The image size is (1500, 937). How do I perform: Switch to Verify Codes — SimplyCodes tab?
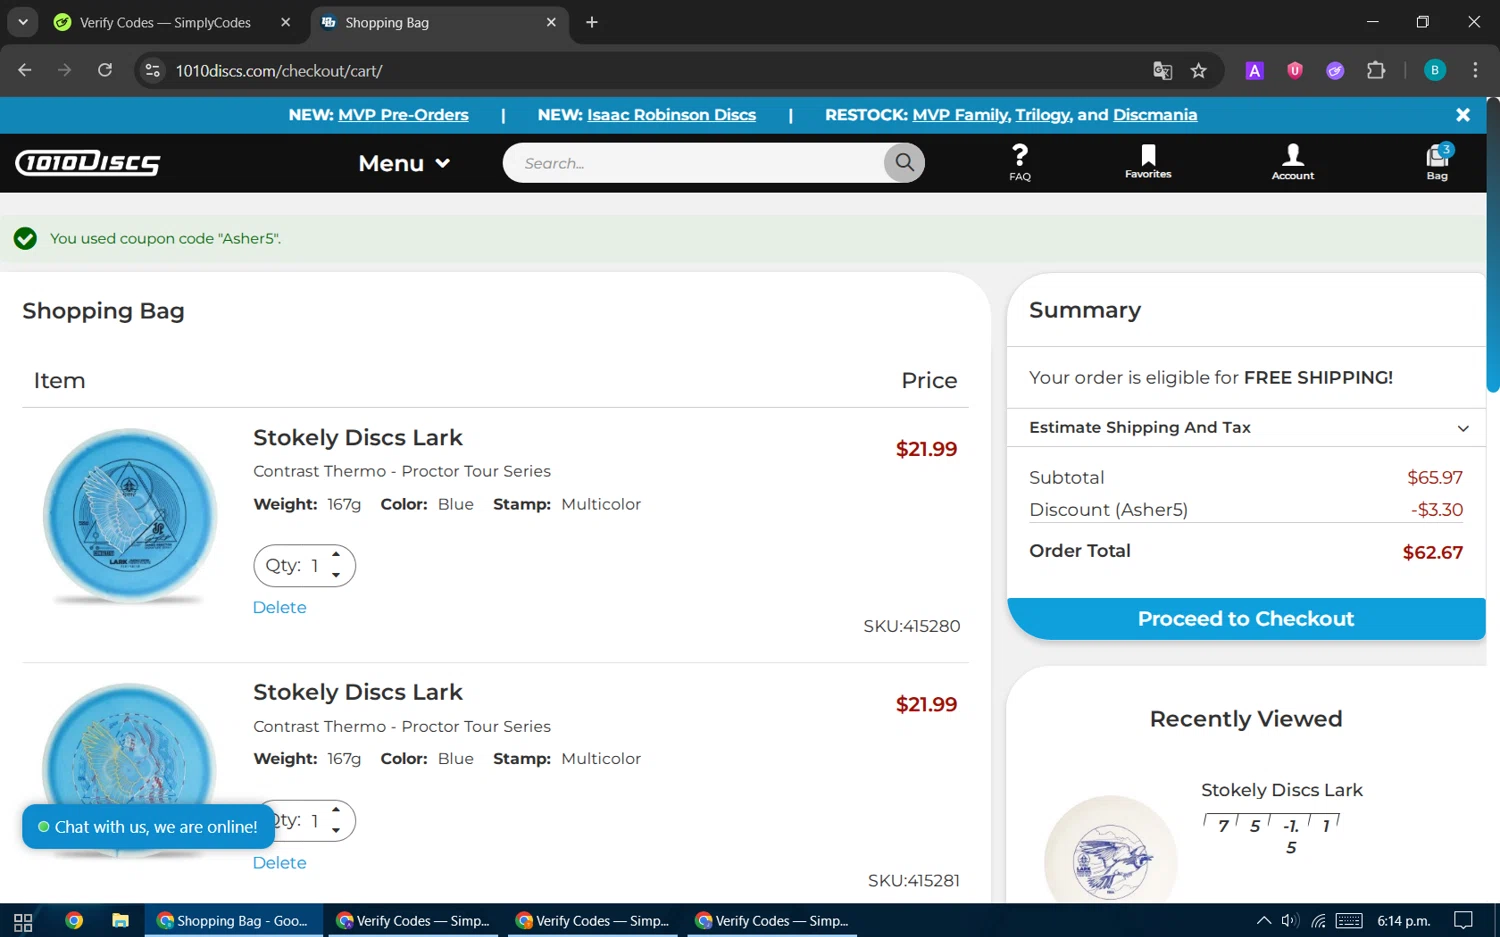[165, 22]
